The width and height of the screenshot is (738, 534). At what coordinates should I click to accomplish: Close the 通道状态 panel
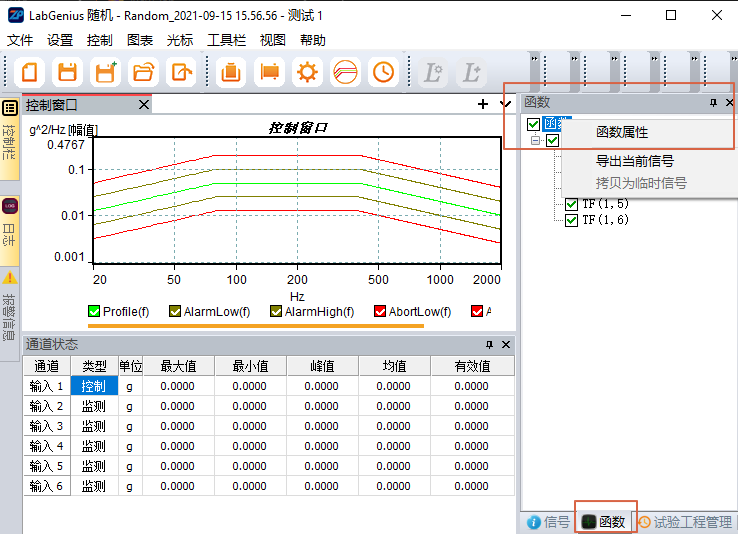506,345
